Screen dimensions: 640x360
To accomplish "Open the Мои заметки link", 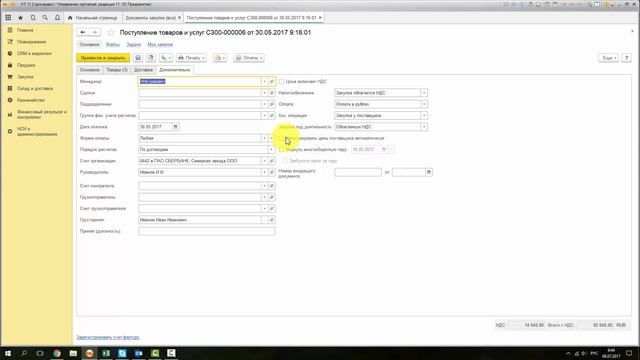I will (x=160, y=44).
